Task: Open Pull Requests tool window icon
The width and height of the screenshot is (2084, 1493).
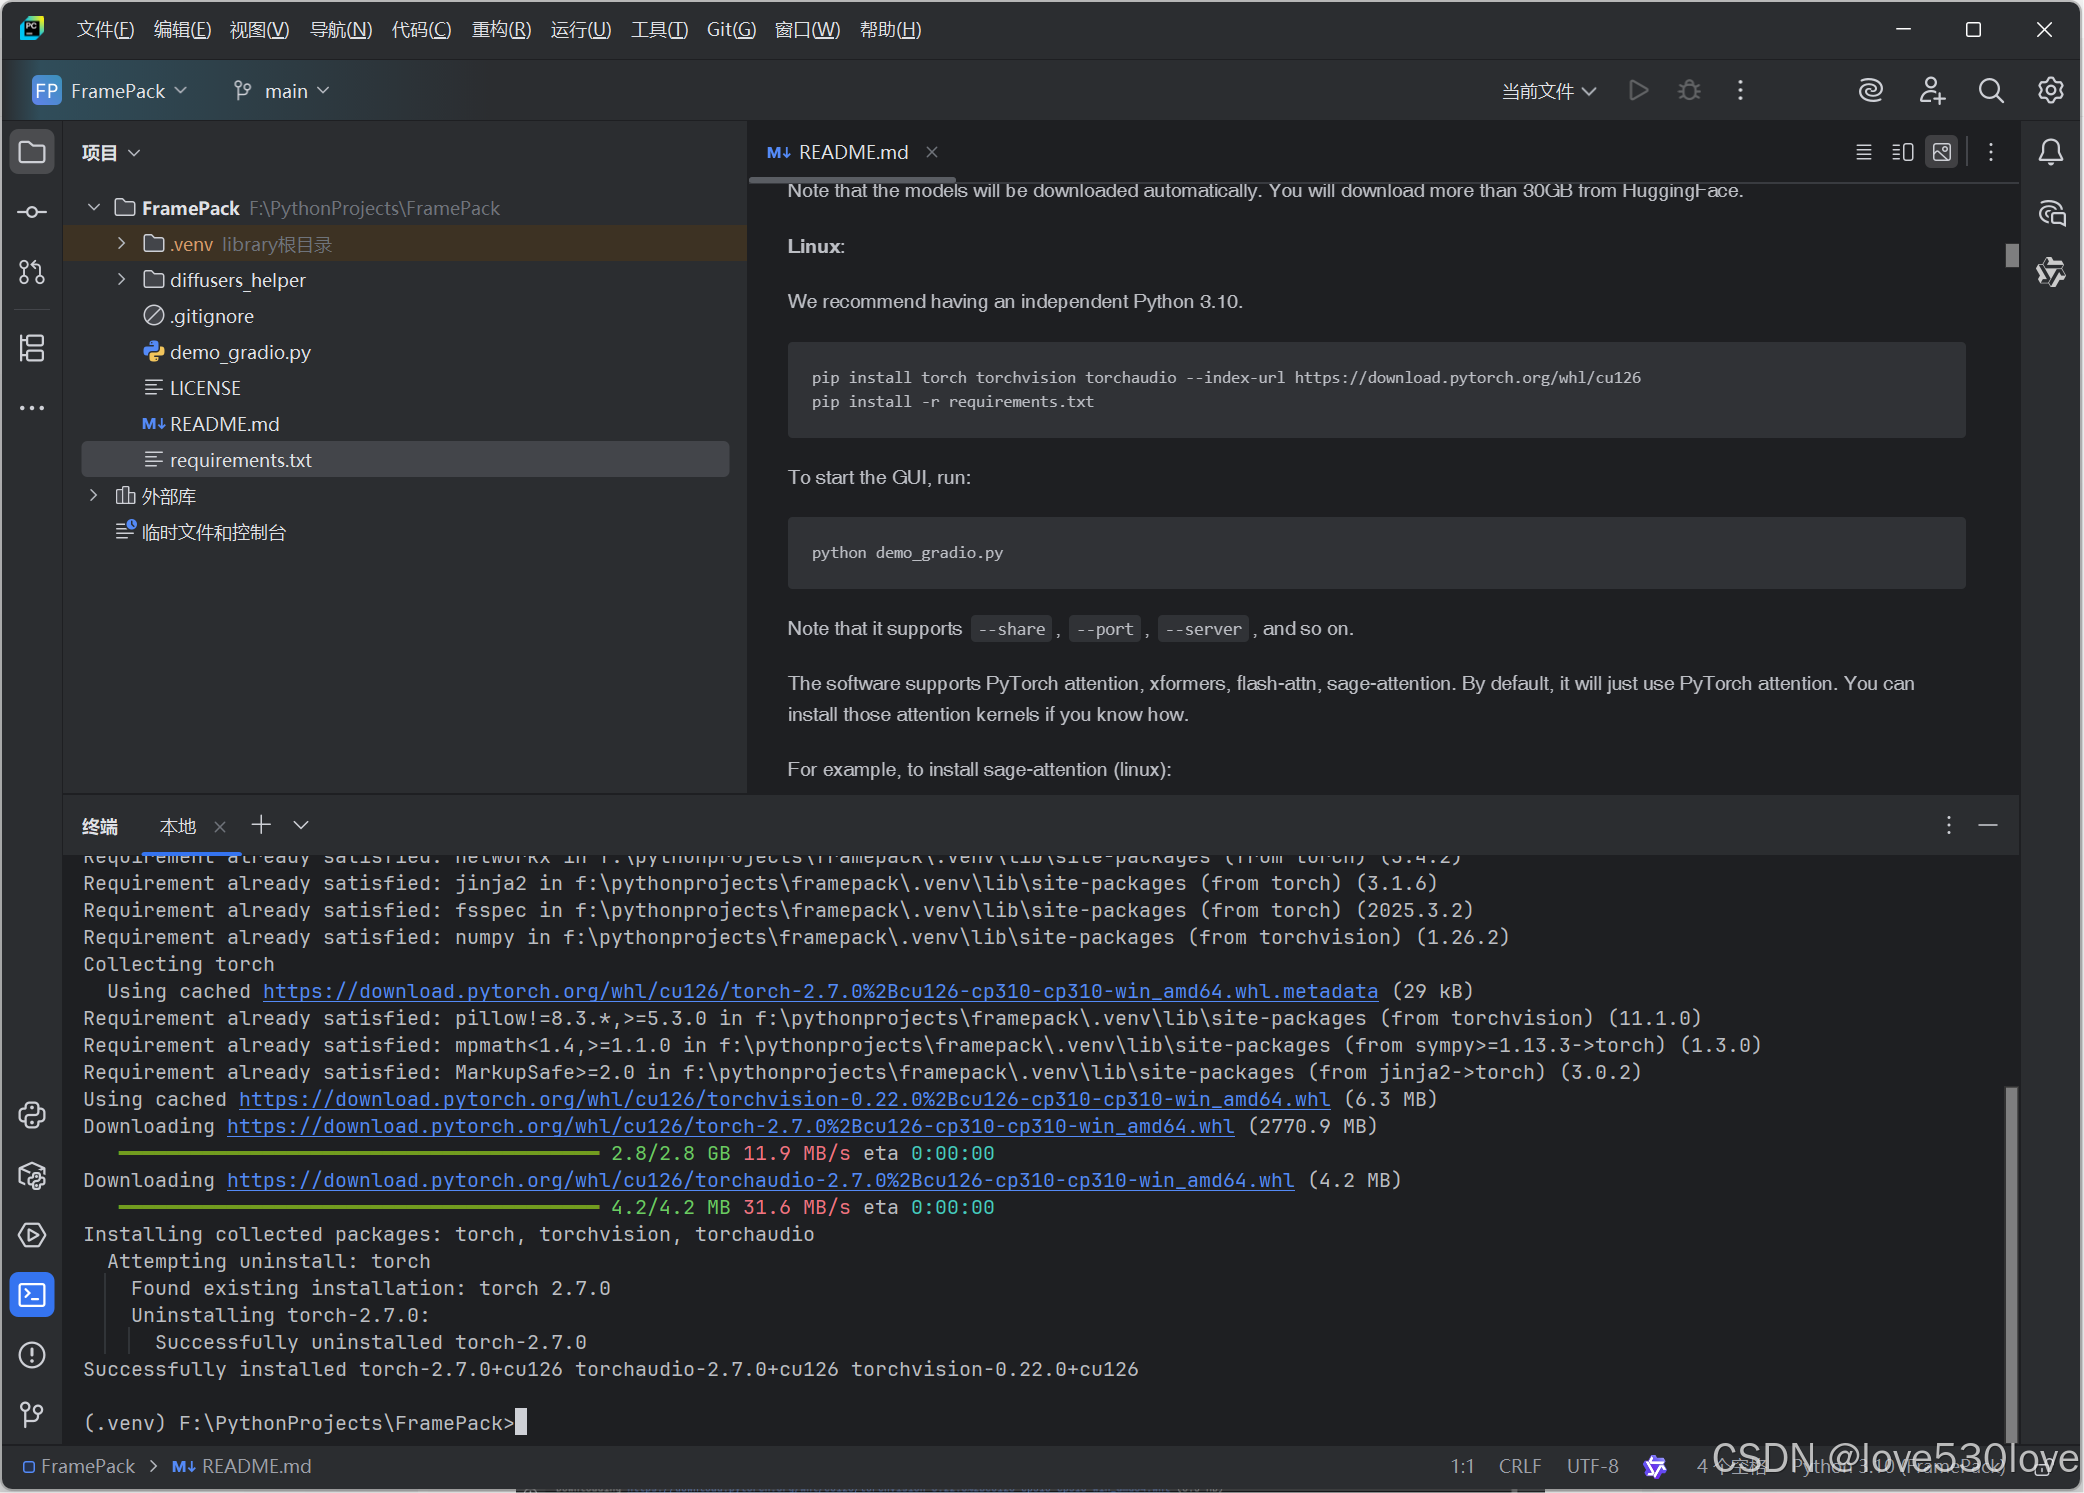Action: pyautogui.click(x=32, y=272)
